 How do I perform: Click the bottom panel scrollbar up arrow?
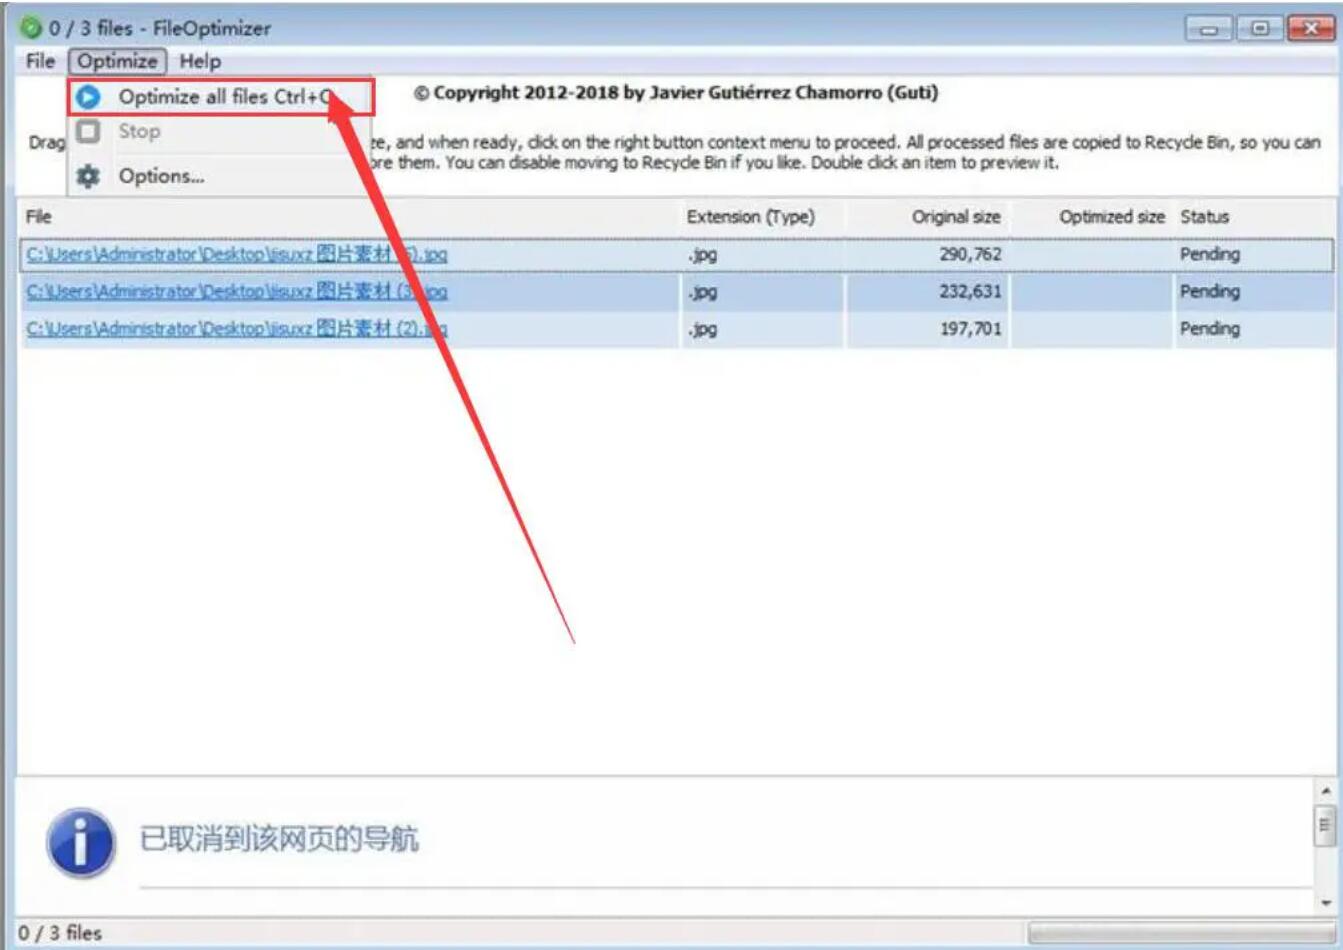pos(1325,790)
